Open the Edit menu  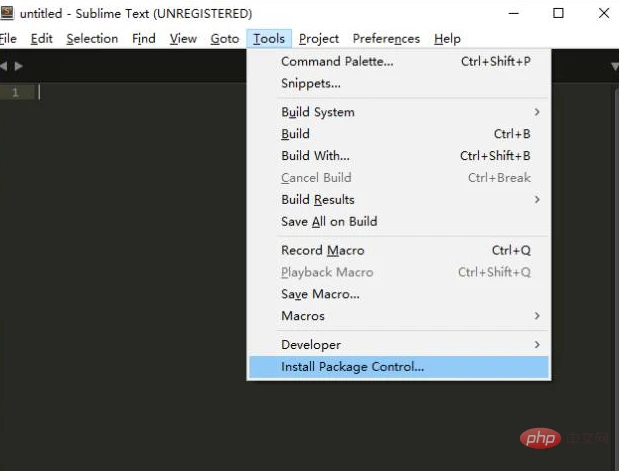click(41, 39)
